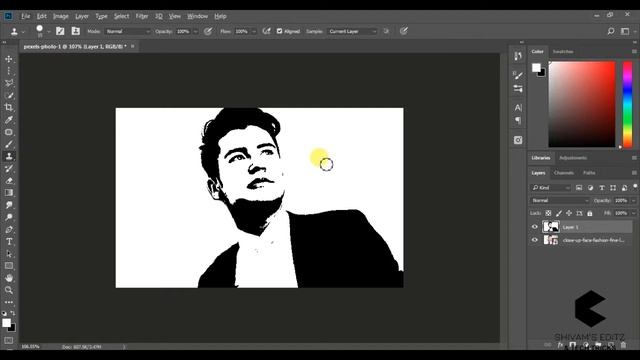
Task: Select the Zoom tool
Action: (9, 290)
